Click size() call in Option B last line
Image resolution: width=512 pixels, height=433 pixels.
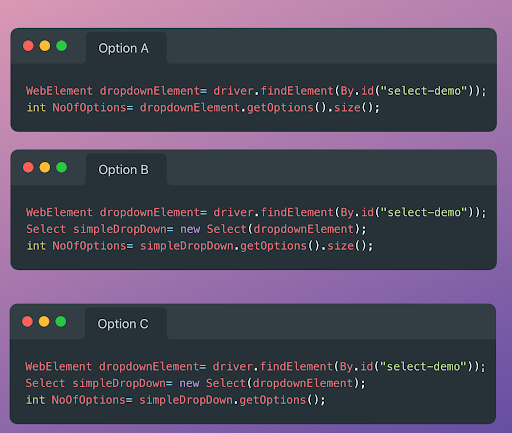[347, 246]
